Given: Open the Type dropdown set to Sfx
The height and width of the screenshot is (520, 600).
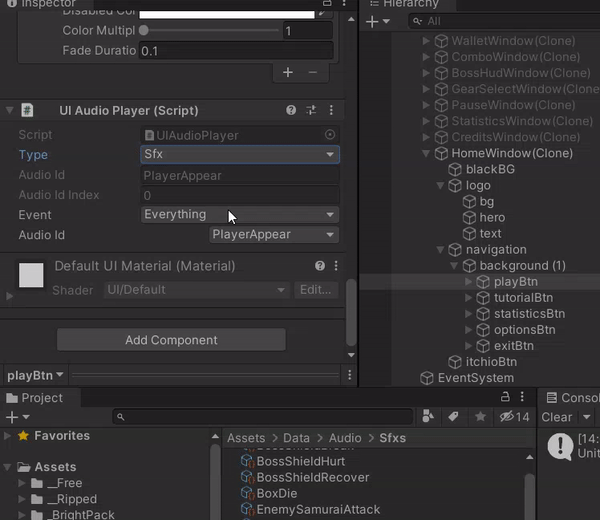Looking at the screenshot, I should 240,155.
